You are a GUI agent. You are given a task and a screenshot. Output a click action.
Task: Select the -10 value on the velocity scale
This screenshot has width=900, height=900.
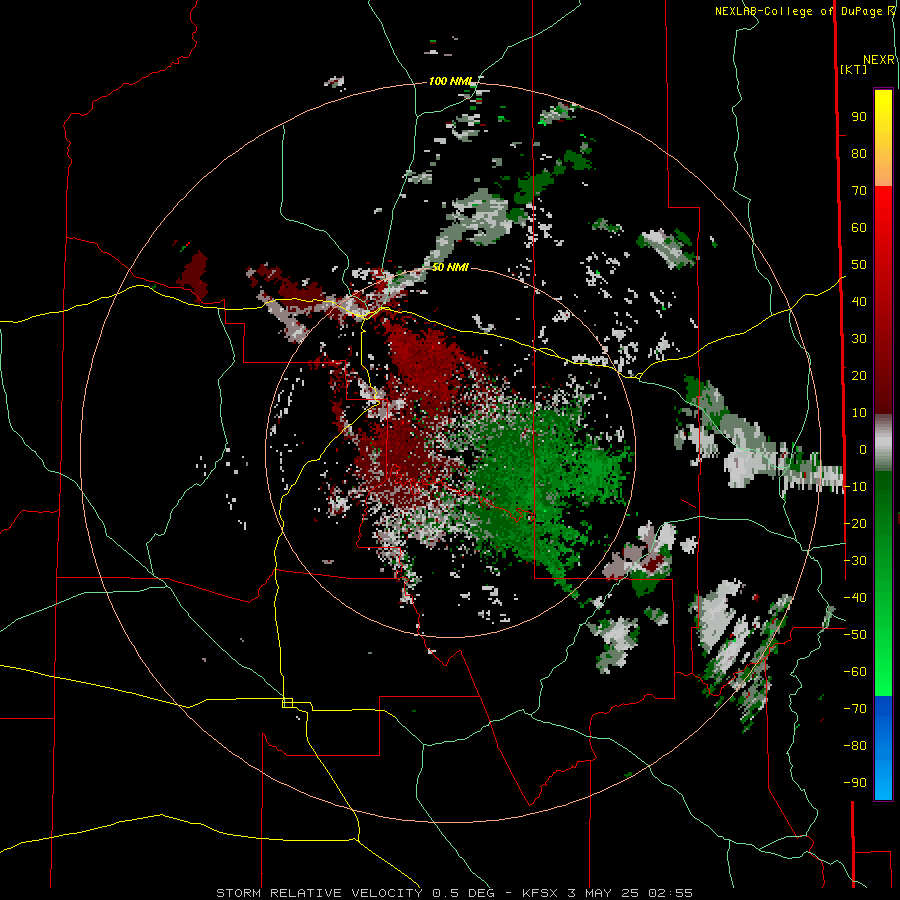coord(855,487)
